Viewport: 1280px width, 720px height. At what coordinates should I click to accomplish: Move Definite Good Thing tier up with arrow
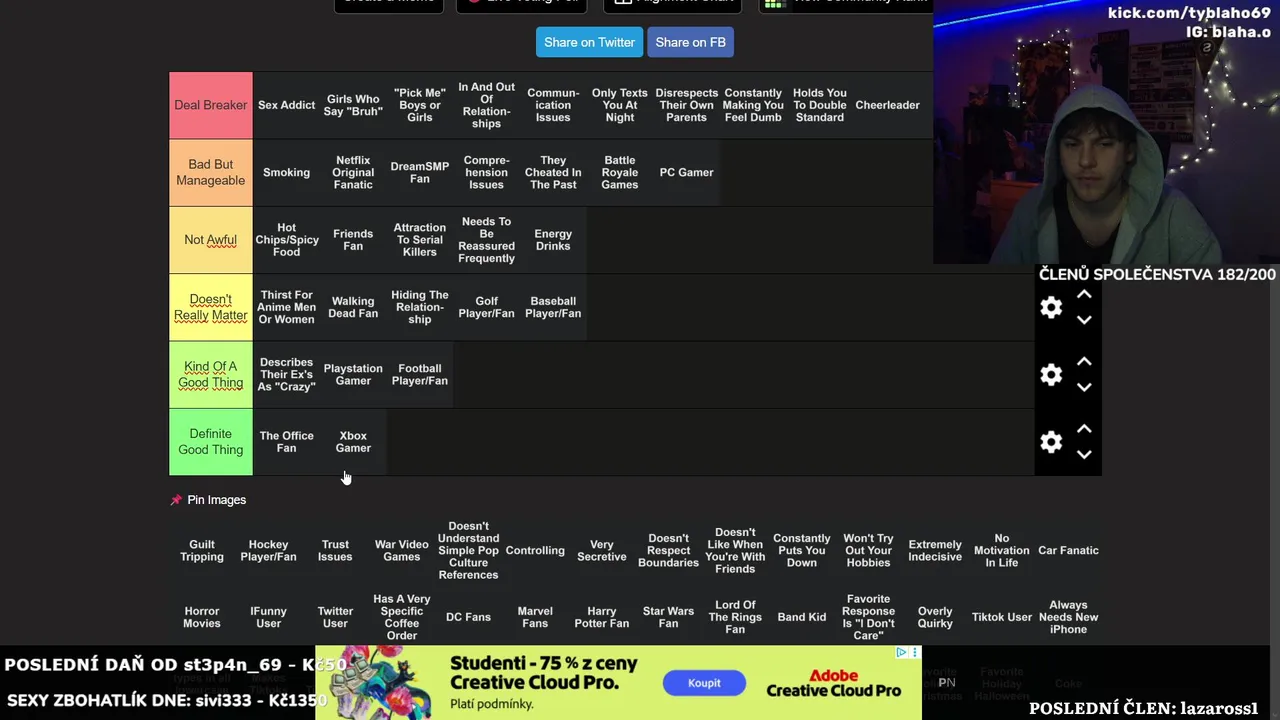click(1084, 429)
